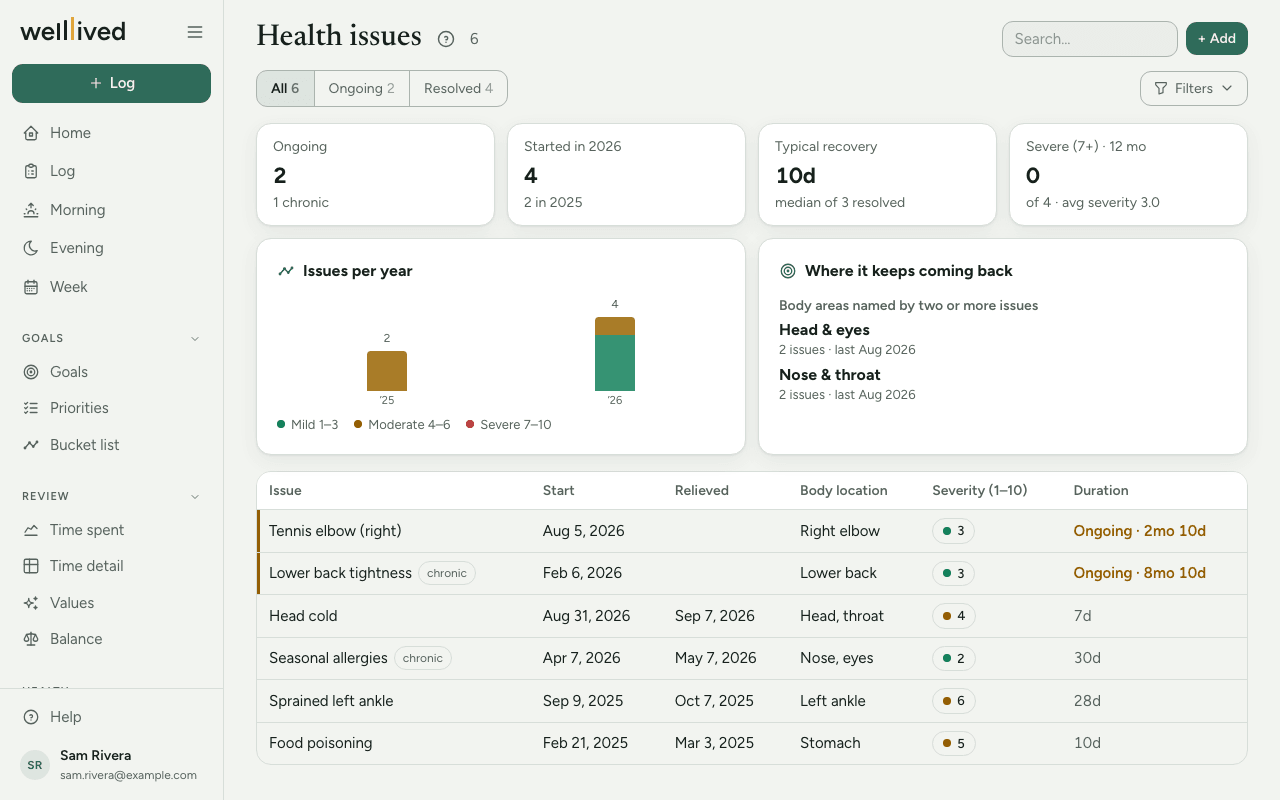Click the brown Moderate segment of 2026 bar

(x=615, y=326)
